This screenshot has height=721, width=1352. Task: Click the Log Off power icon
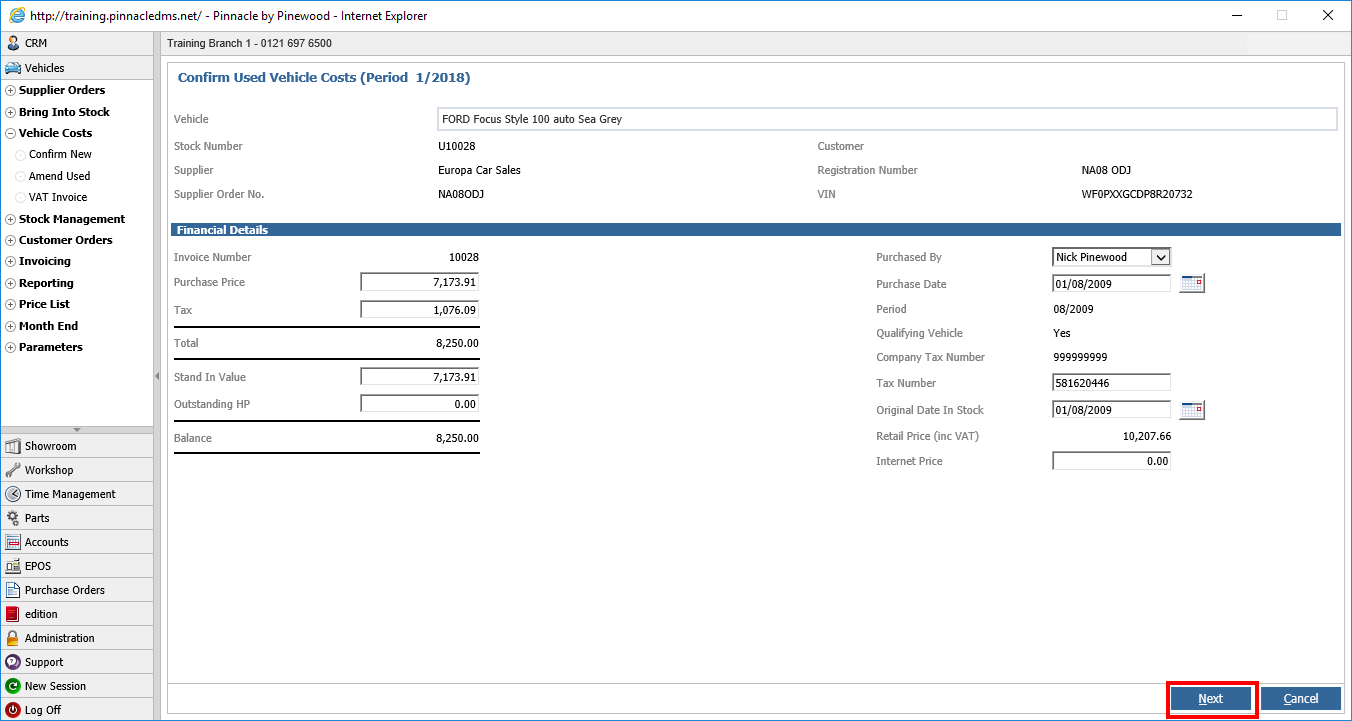[x=13, y=710]
